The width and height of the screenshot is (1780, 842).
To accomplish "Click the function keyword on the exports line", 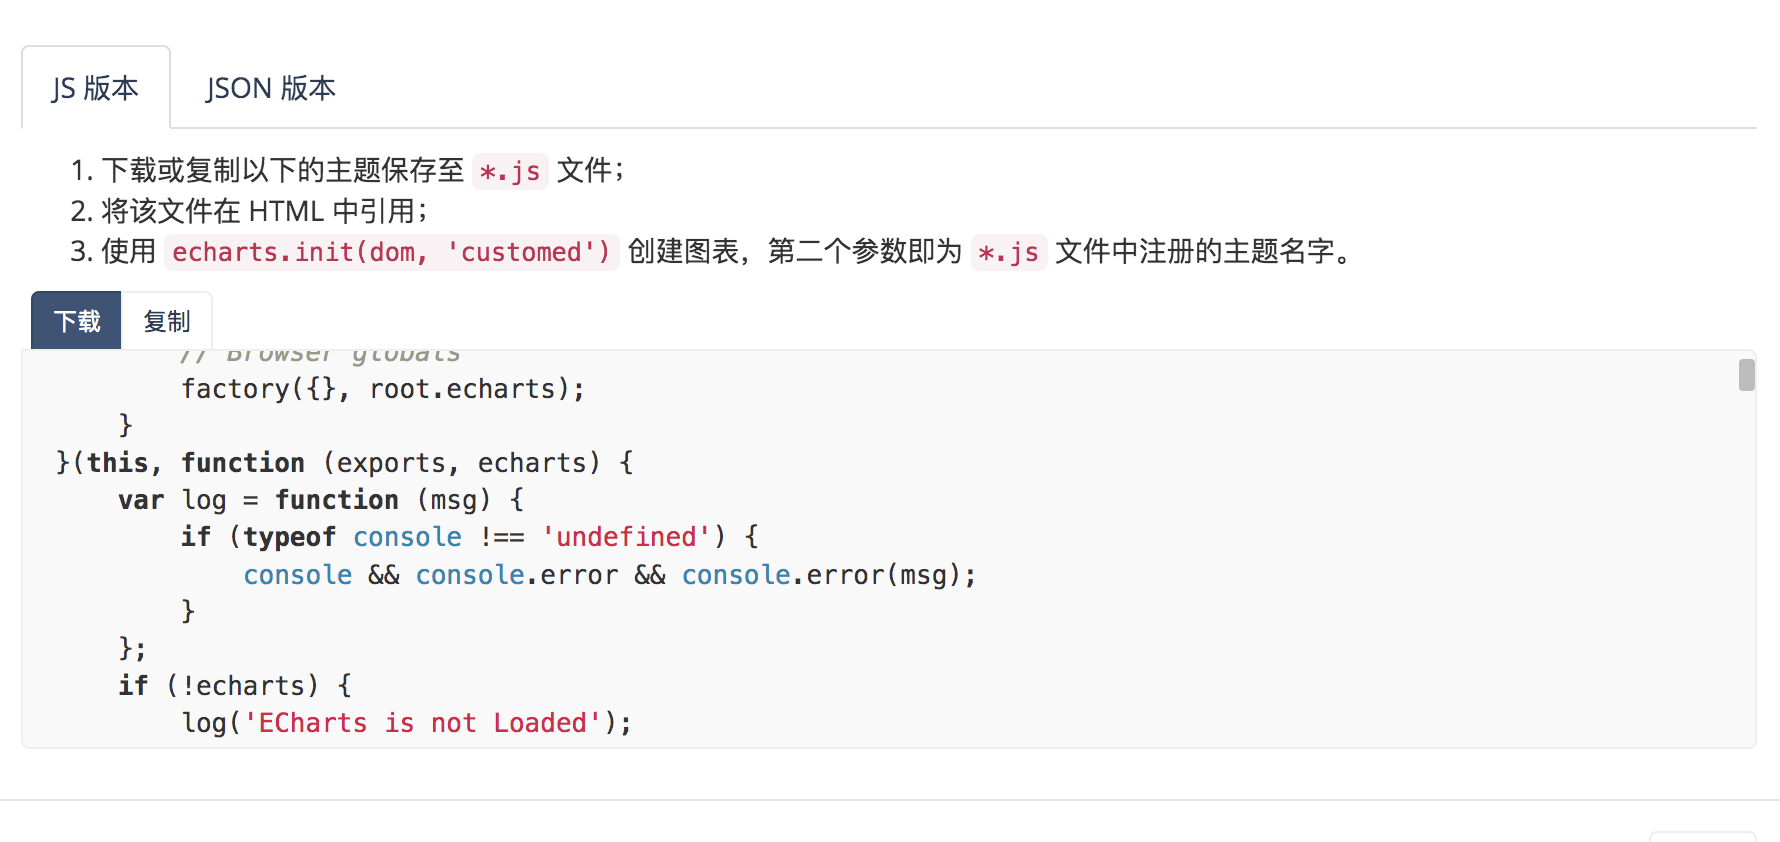I will coord(243,462).
